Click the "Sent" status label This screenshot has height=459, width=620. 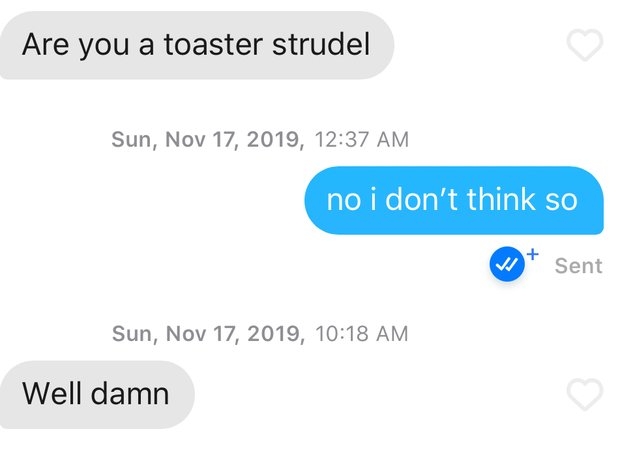[x=578, y=266]
